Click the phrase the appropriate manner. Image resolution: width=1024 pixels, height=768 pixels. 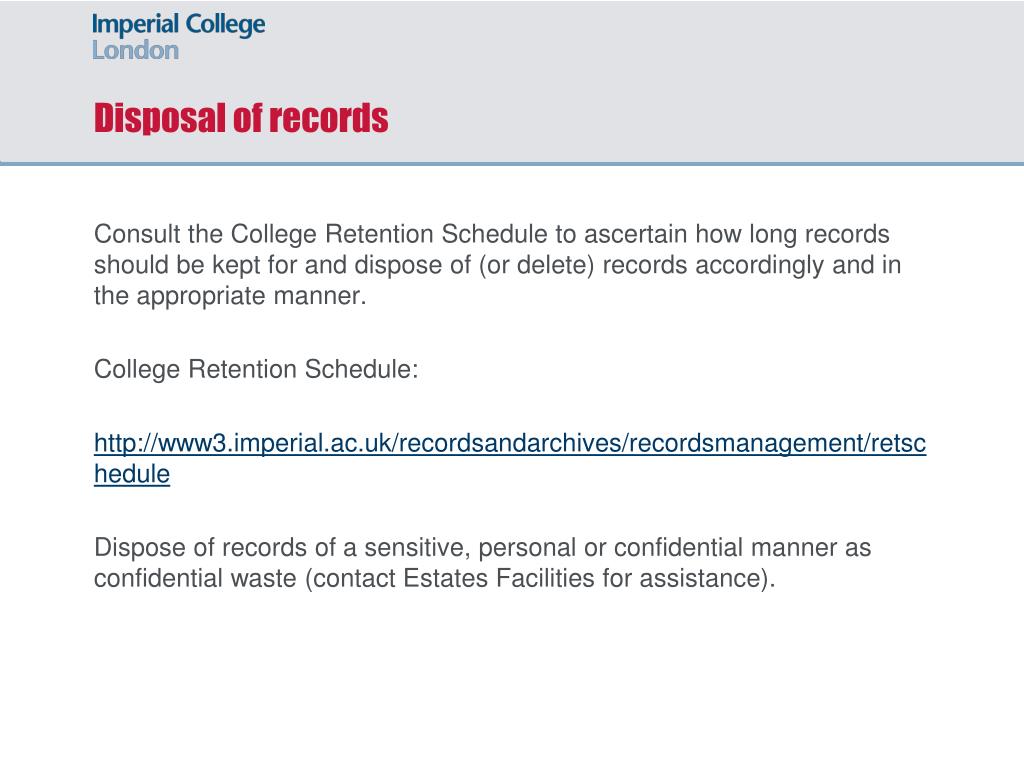pos(230,296)
